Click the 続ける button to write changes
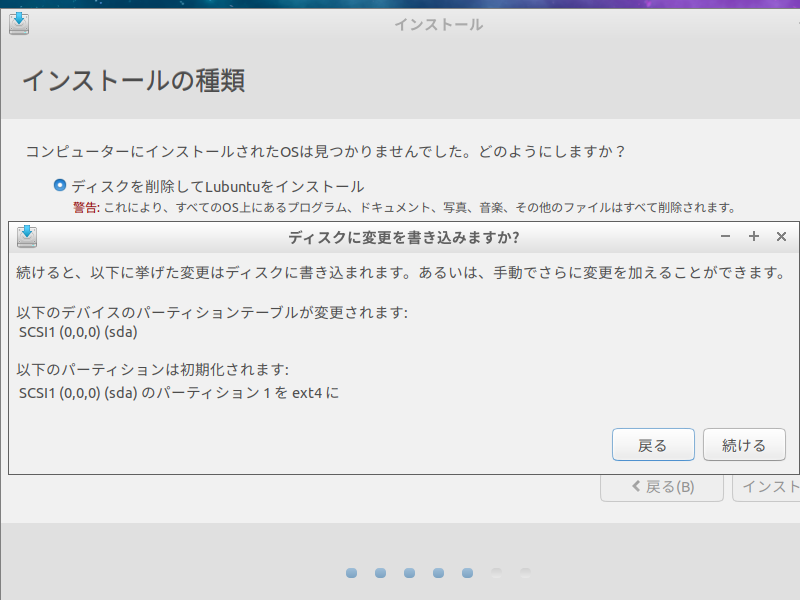 pos(744,445)
